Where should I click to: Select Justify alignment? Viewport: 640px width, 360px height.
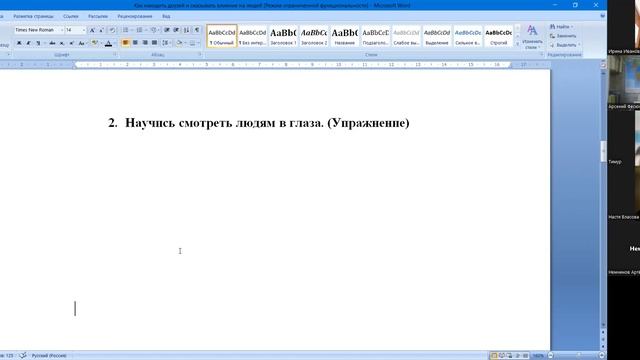click(154, 43)
